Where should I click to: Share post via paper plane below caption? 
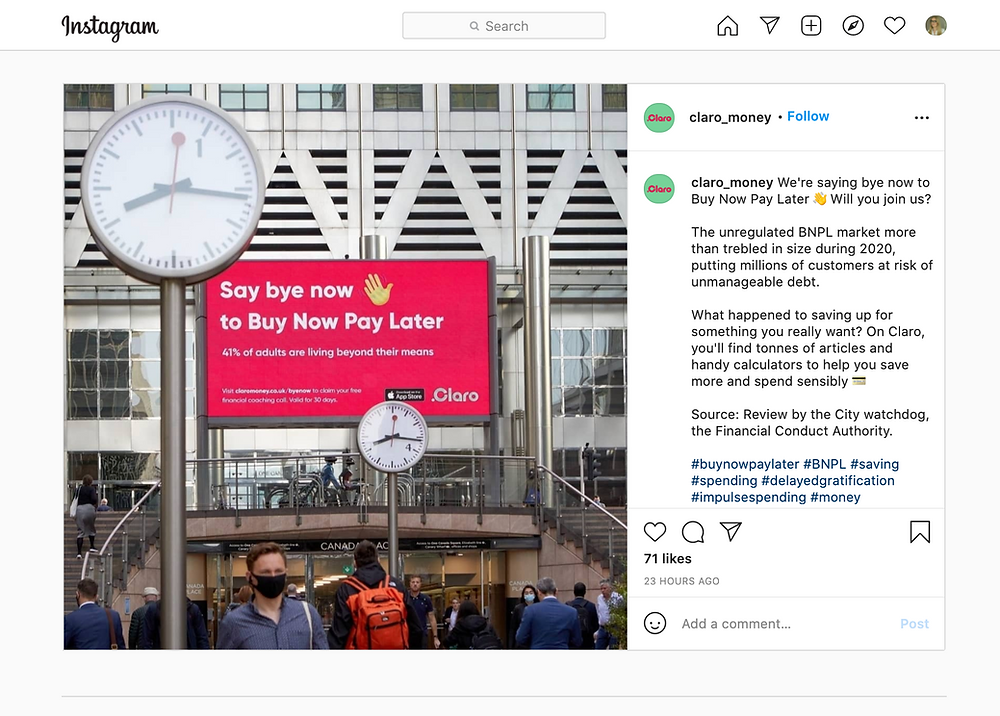[731, 531]
